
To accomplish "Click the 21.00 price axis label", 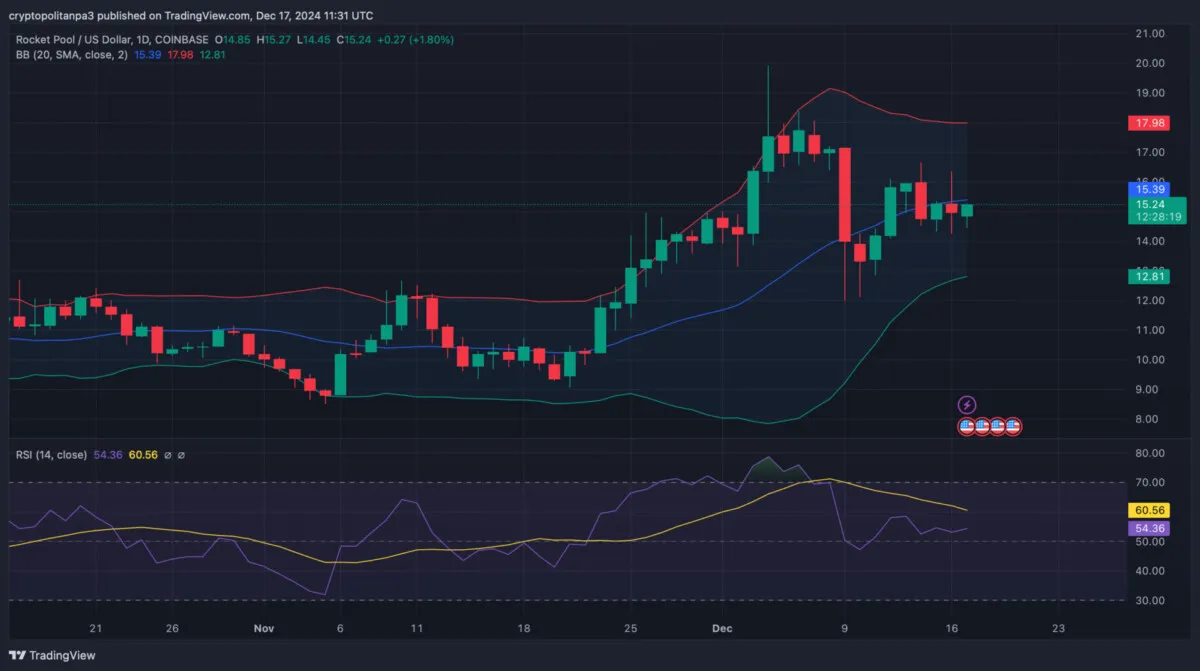I will pyautogui.click(x=1150, y=33).
